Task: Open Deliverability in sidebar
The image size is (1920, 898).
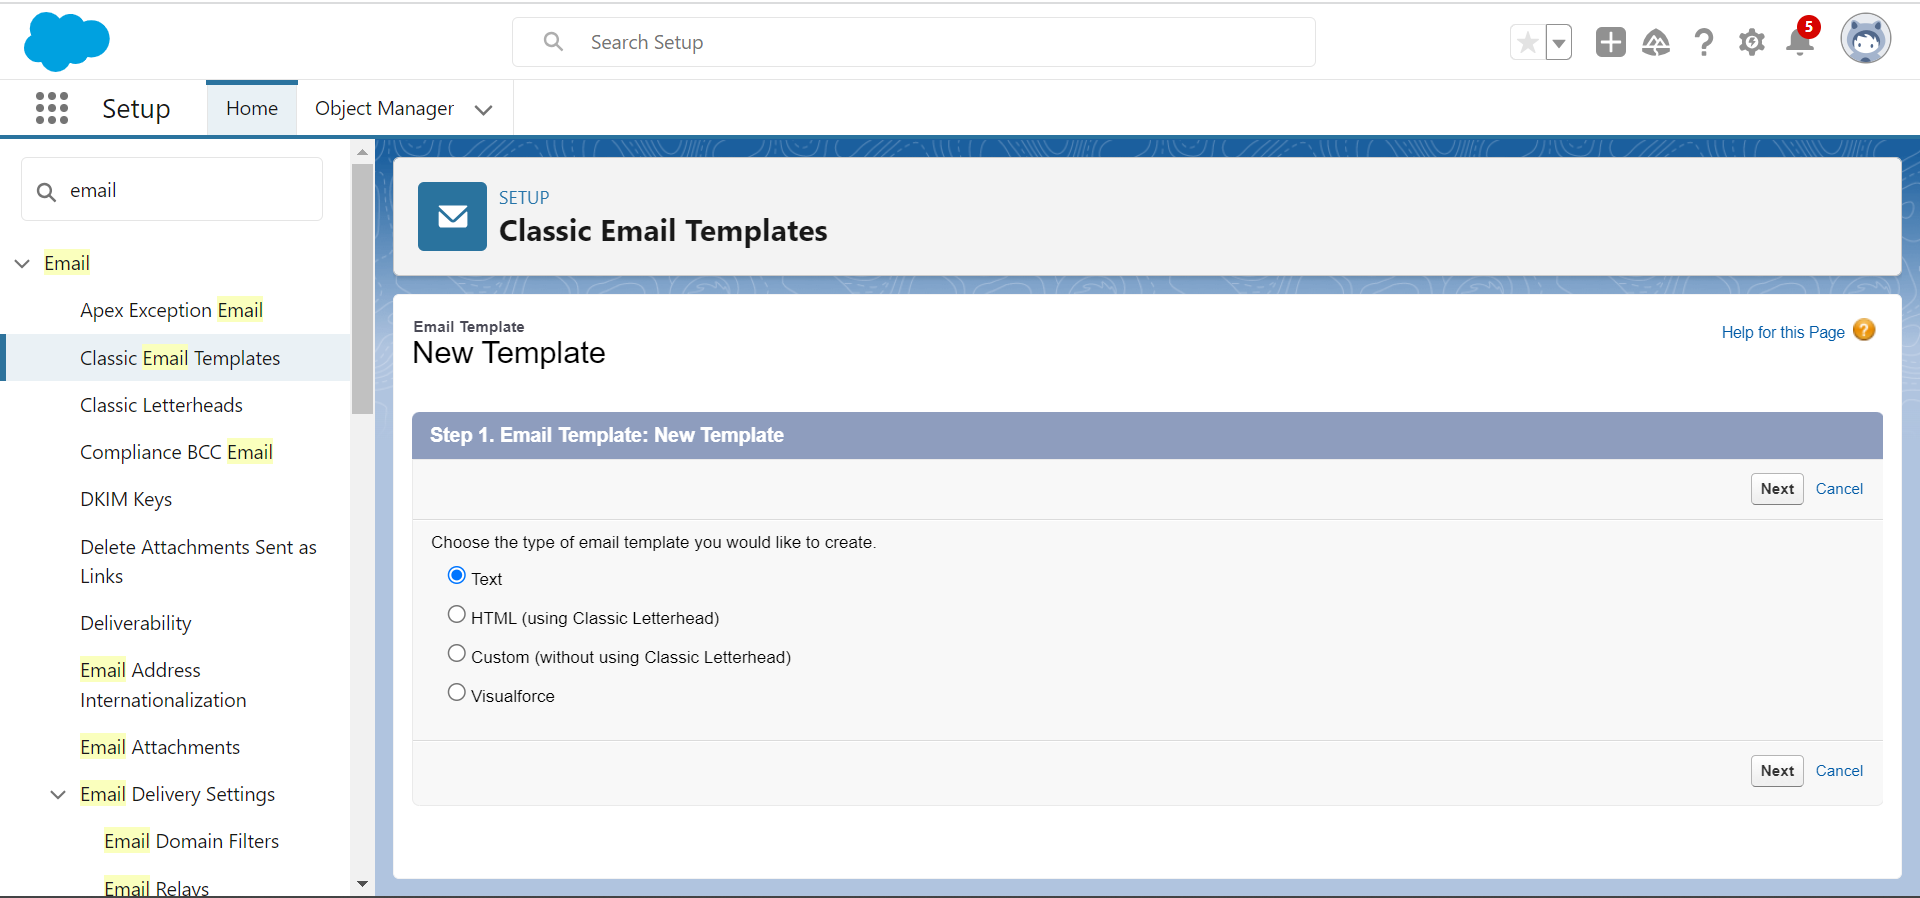Action: click(x=136, y=623)
